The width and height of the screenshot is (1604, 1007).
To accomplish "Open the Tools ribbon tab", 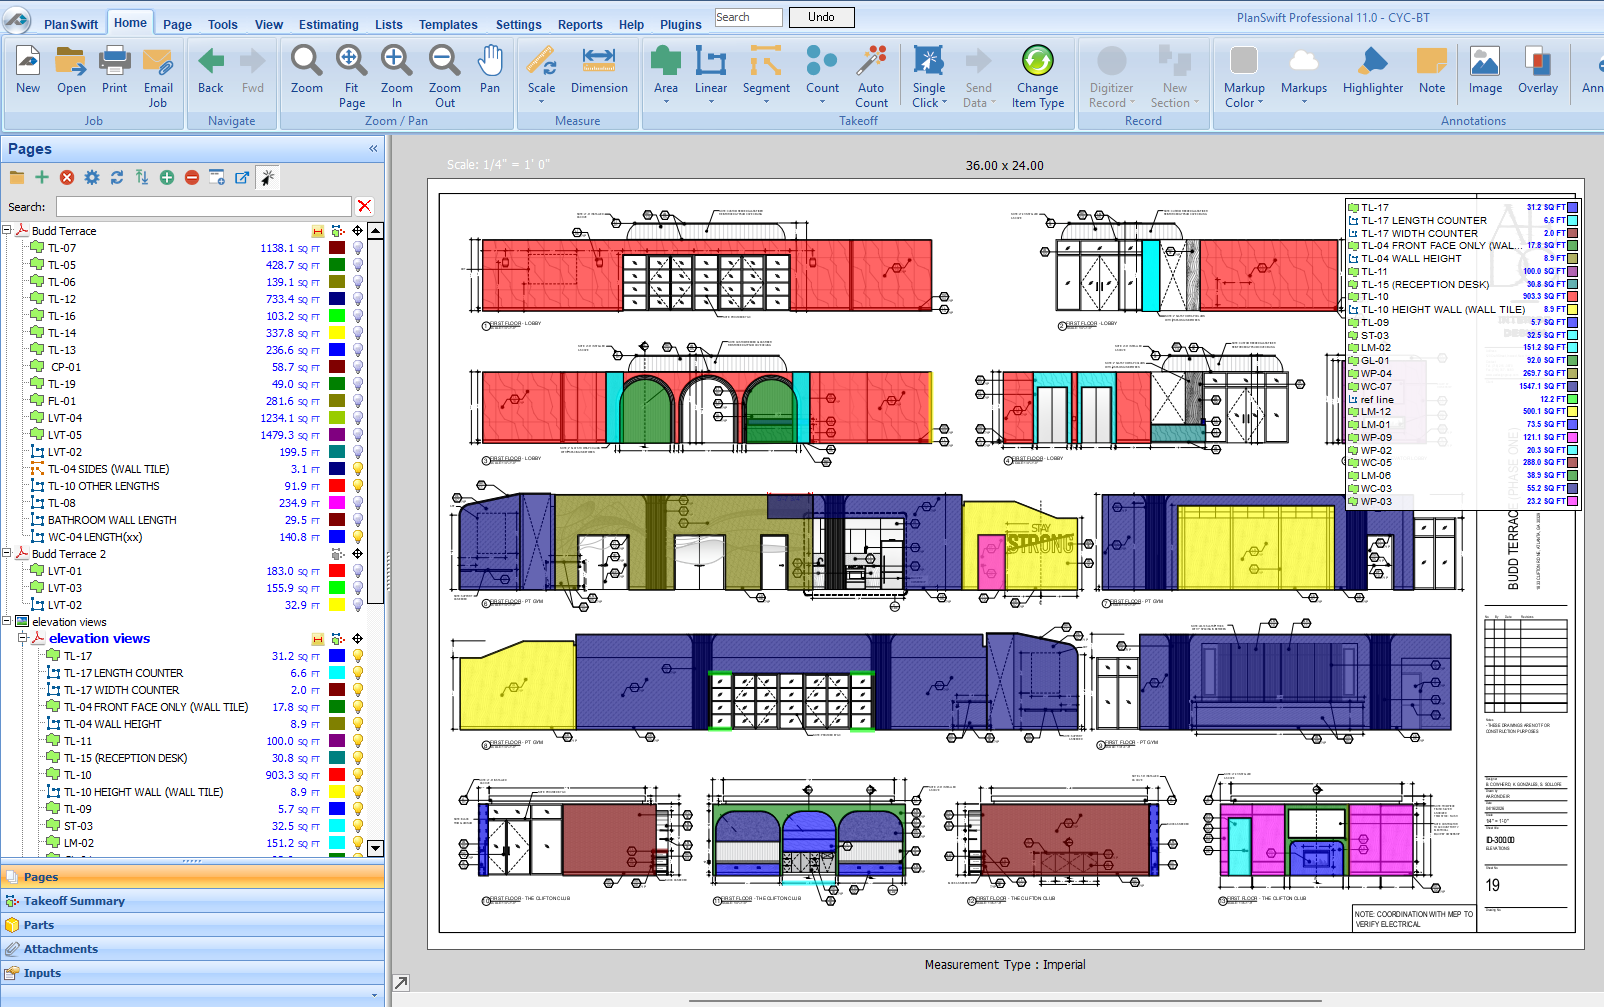I will click(x=222, y=24).
